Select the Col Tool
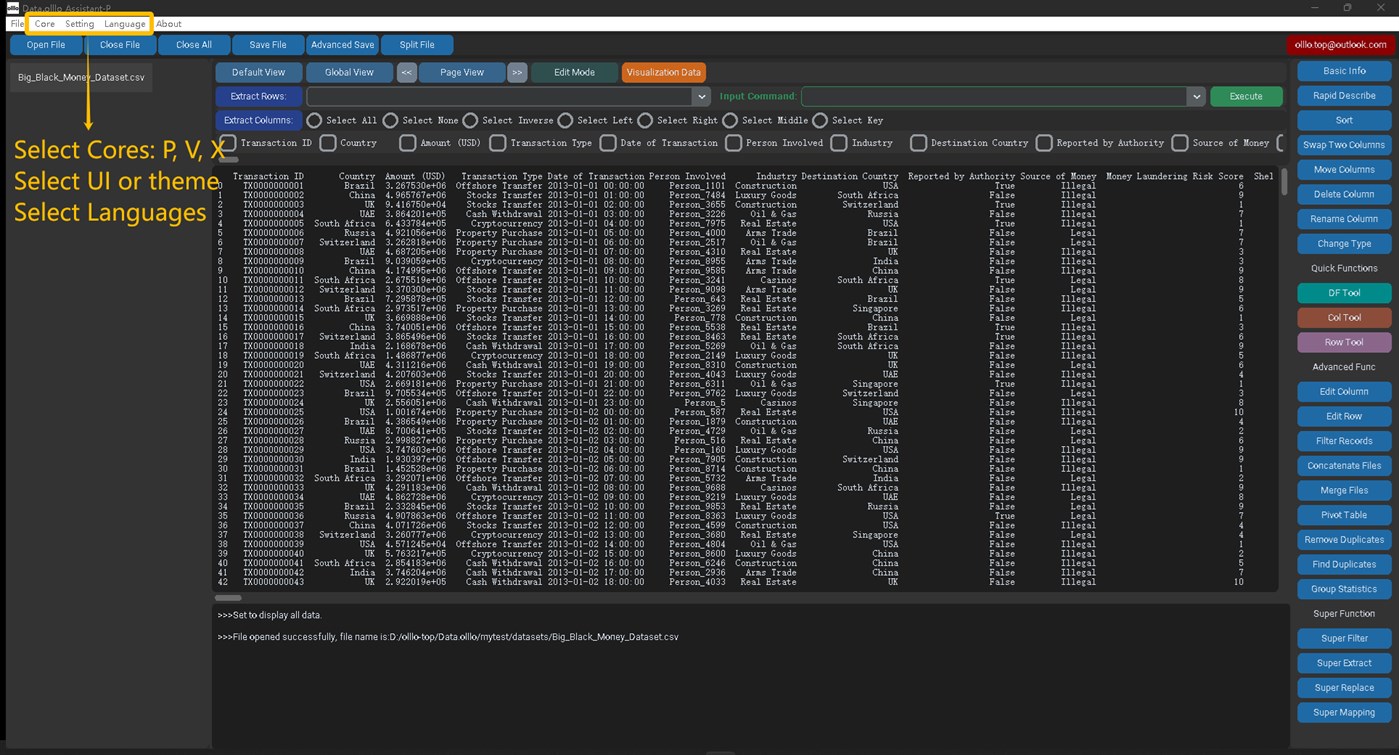This screenshot has height=755, width=1399. pos(1343,317)
